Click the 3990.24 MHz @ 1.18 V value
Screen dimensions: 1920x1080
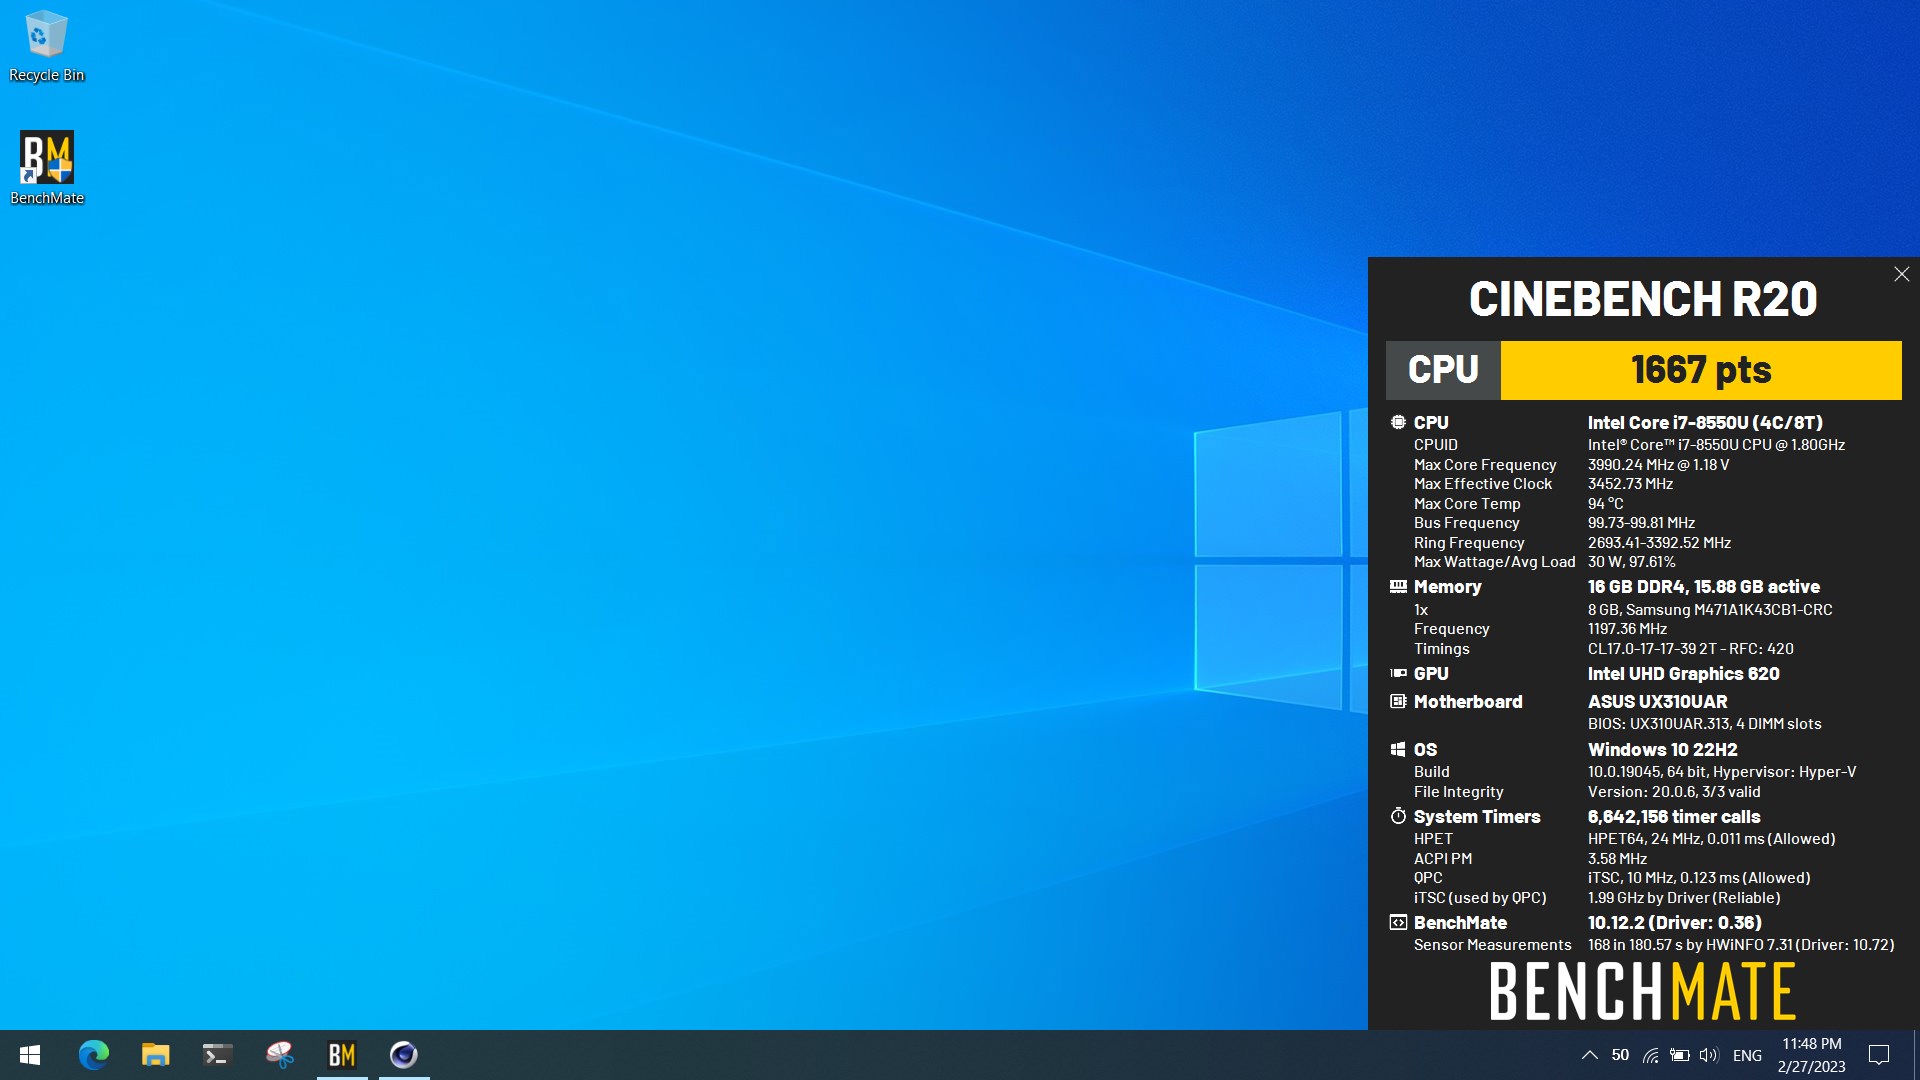coord(1658,465)
